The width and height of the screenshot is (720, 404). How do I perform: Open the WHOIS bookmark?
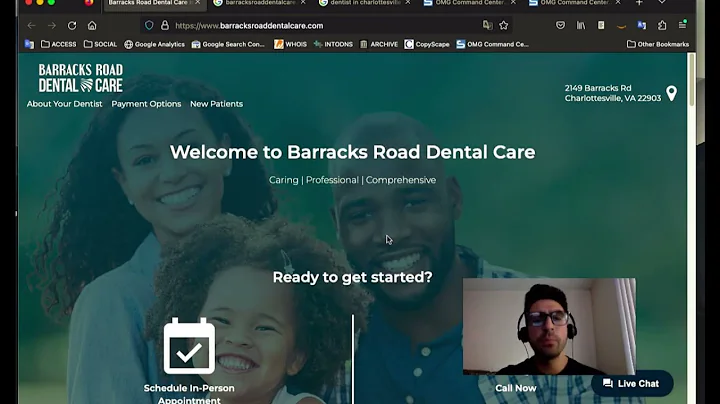click(290, 44)
